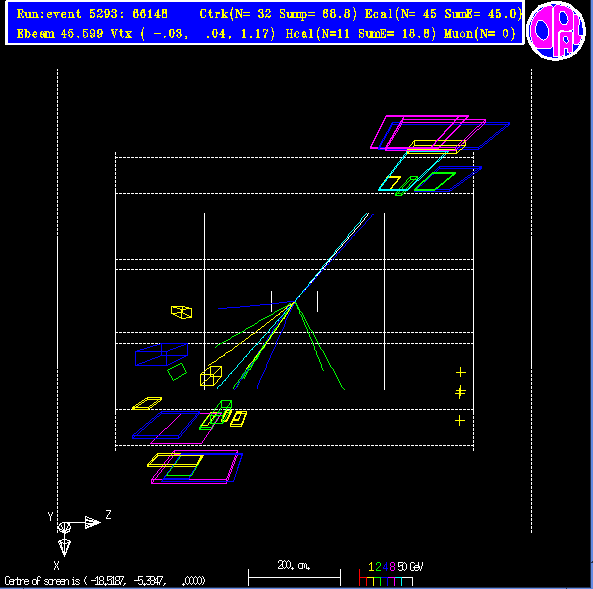Select the green rectangle in the upper cluster
Viewport: 593px width, 589px height.
[435, 181]
